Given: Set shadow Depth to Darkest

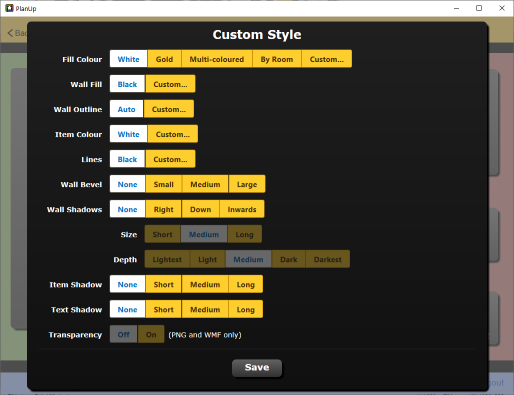Looking at the screenshot, I should pyautogui.click(x=328, y=259).
